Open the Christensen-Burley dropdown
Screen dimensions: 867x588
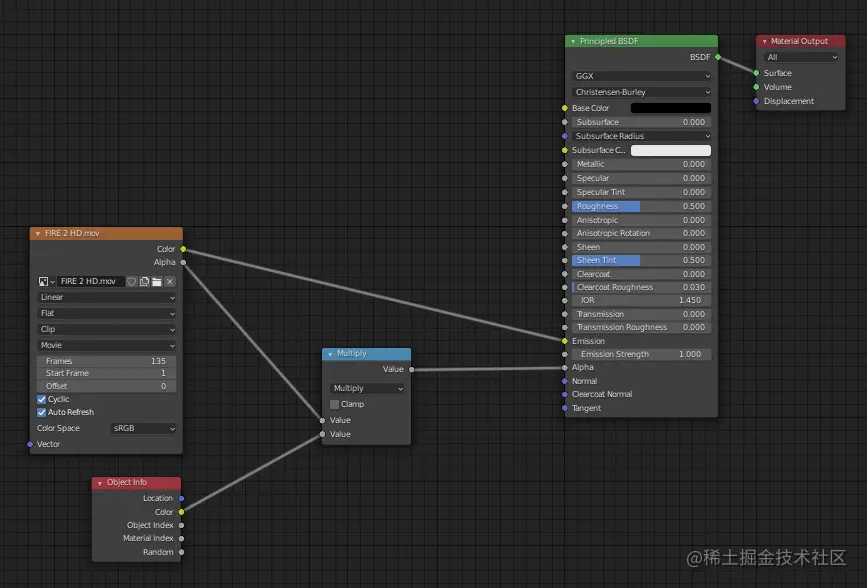coord(641,92)
